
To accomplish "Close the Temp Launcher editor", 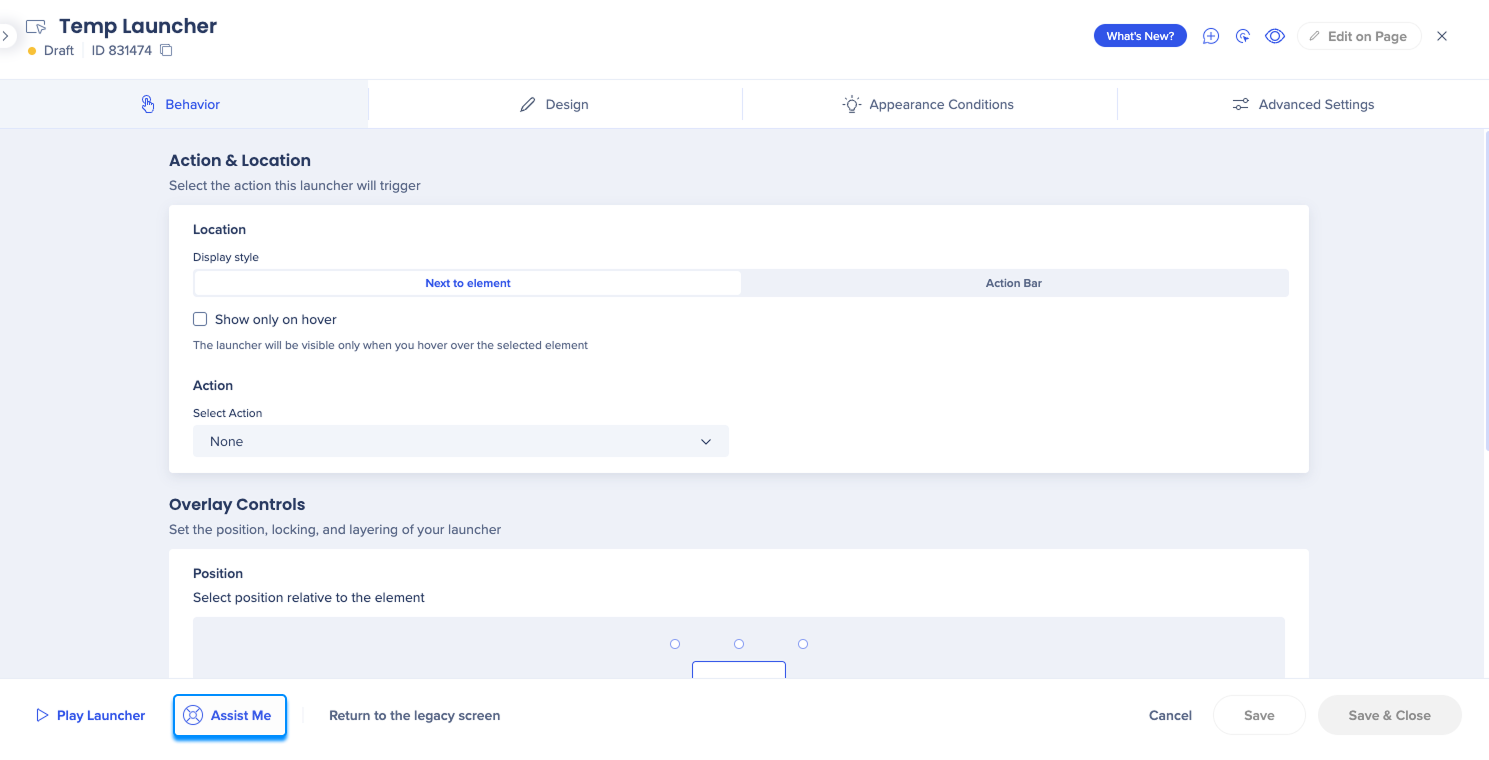I will [x=1441, y=36].
